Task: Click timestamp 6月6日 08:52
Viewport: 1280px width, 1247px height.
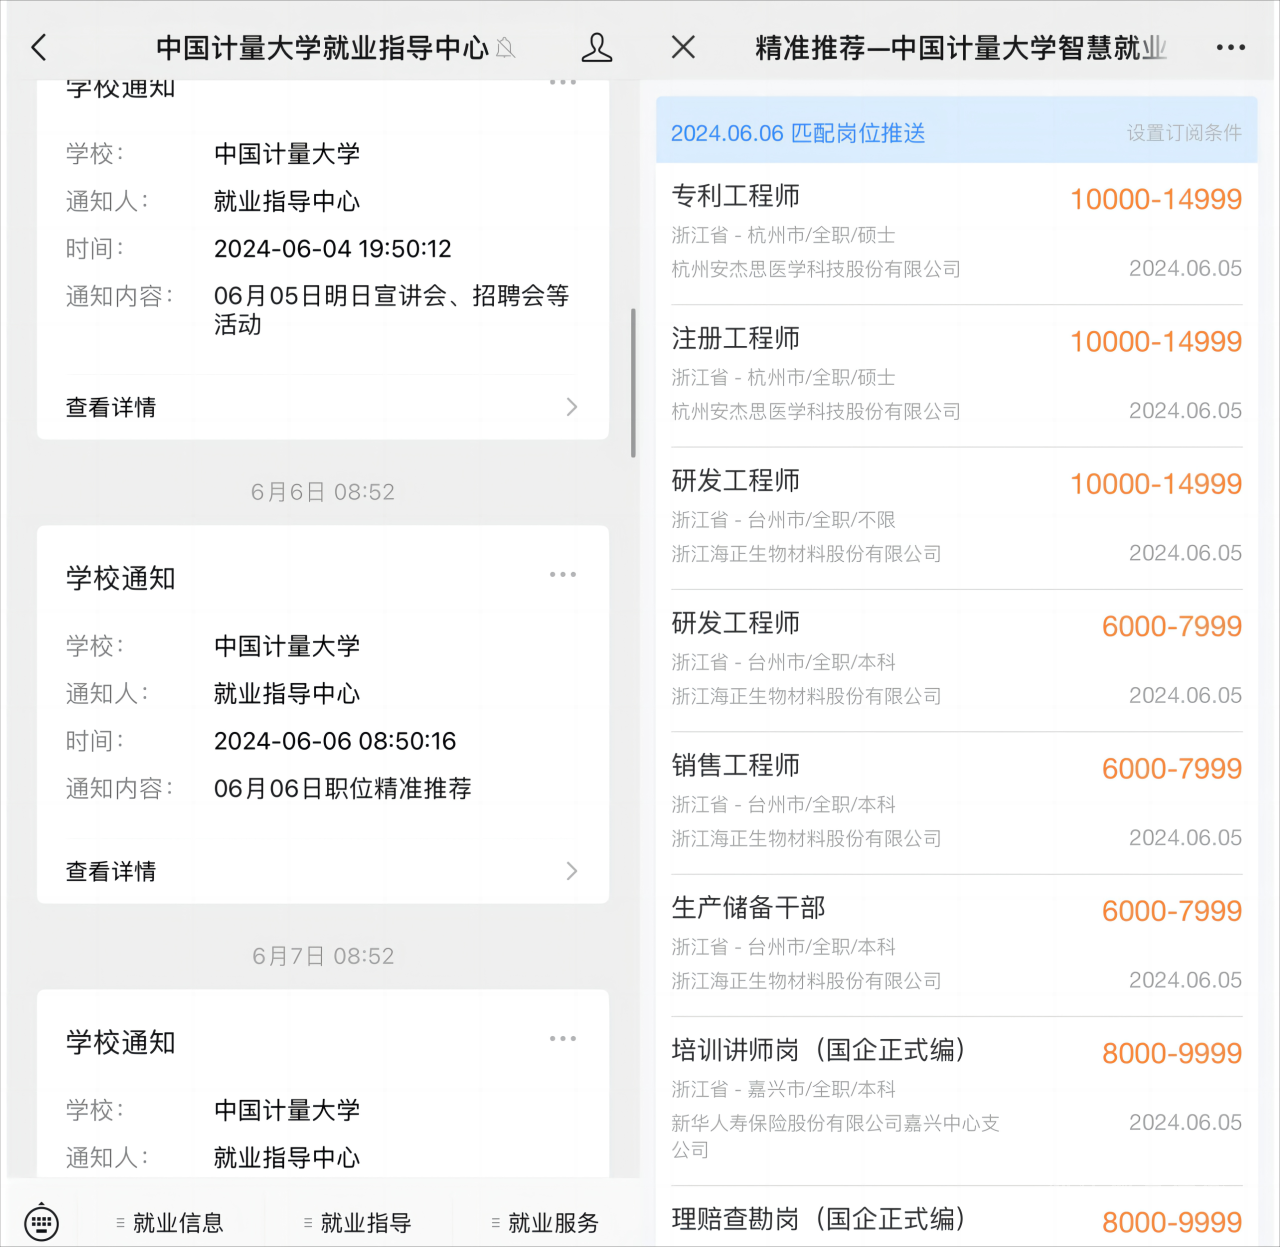Action: 322,492
